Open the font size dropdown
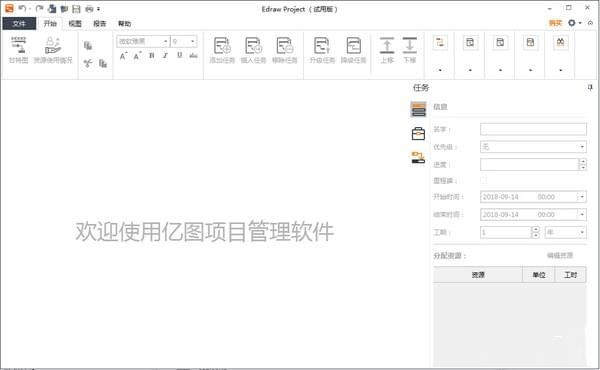Viewport: 600px width, 370px height. (x=192, y=41)
